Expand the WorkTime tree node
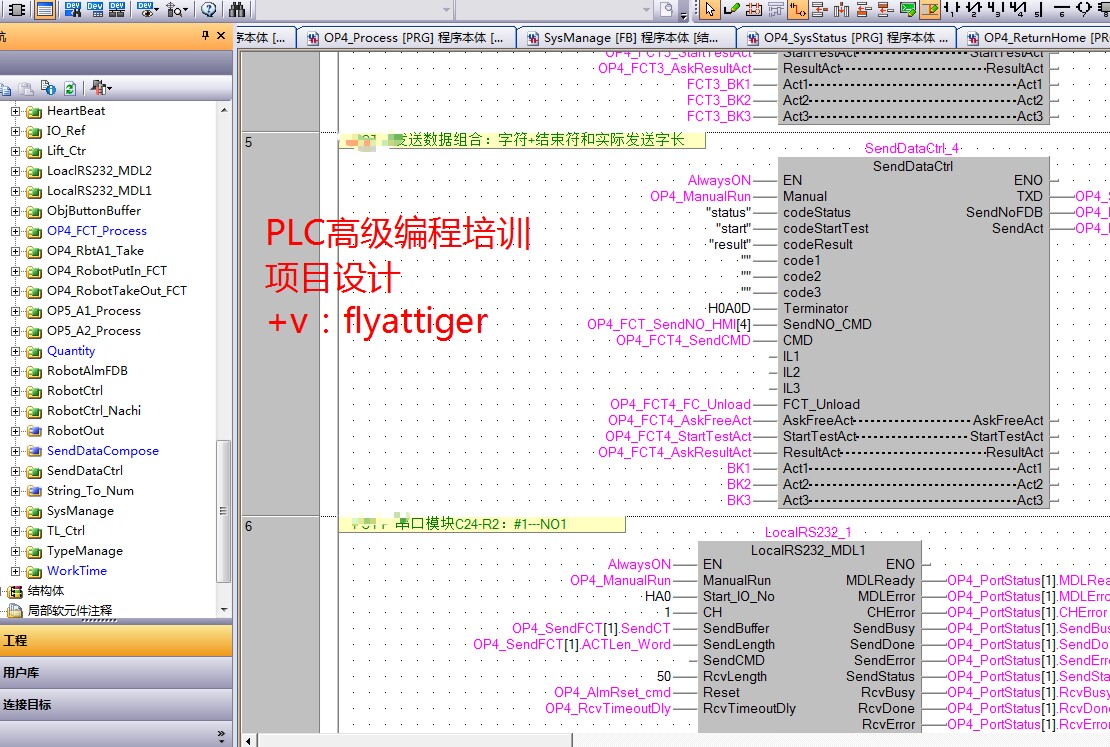1110x747 pixels. pos(16,571)
